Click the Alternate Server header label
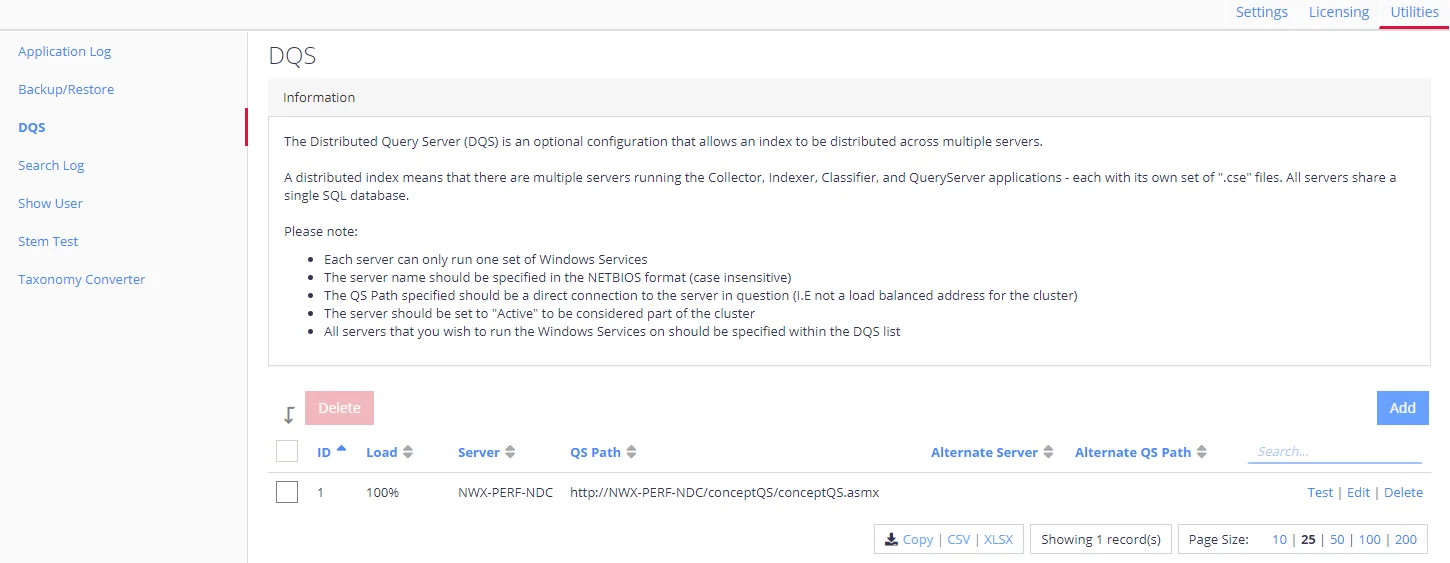Screen dimensions: 1450x563 [x=984, y=452]
